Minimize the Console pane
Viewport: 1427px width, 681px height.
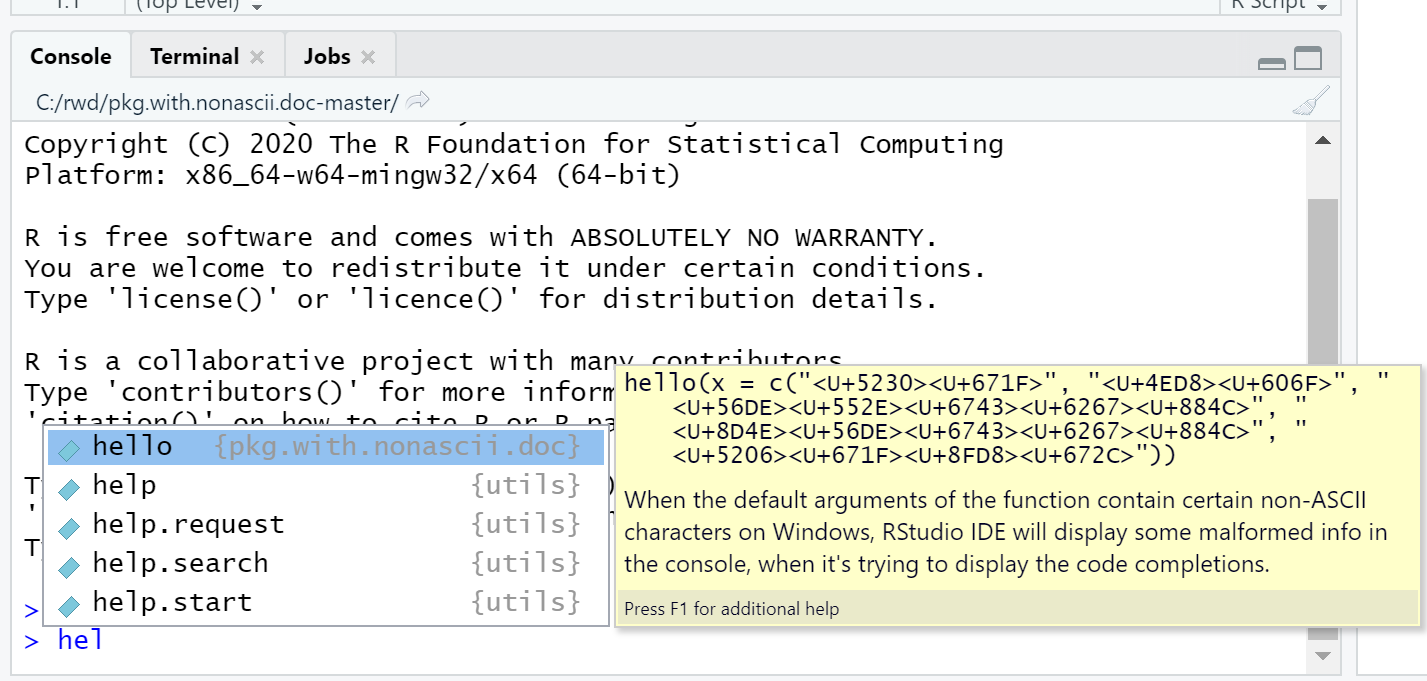tap(1271, 60)
